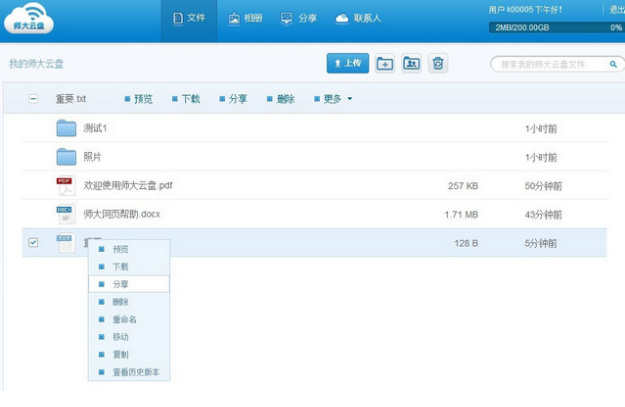The image size is (625, 407).
Task: Click the 128 B size value
Action: pyautogui.click(x=466, y=243)
